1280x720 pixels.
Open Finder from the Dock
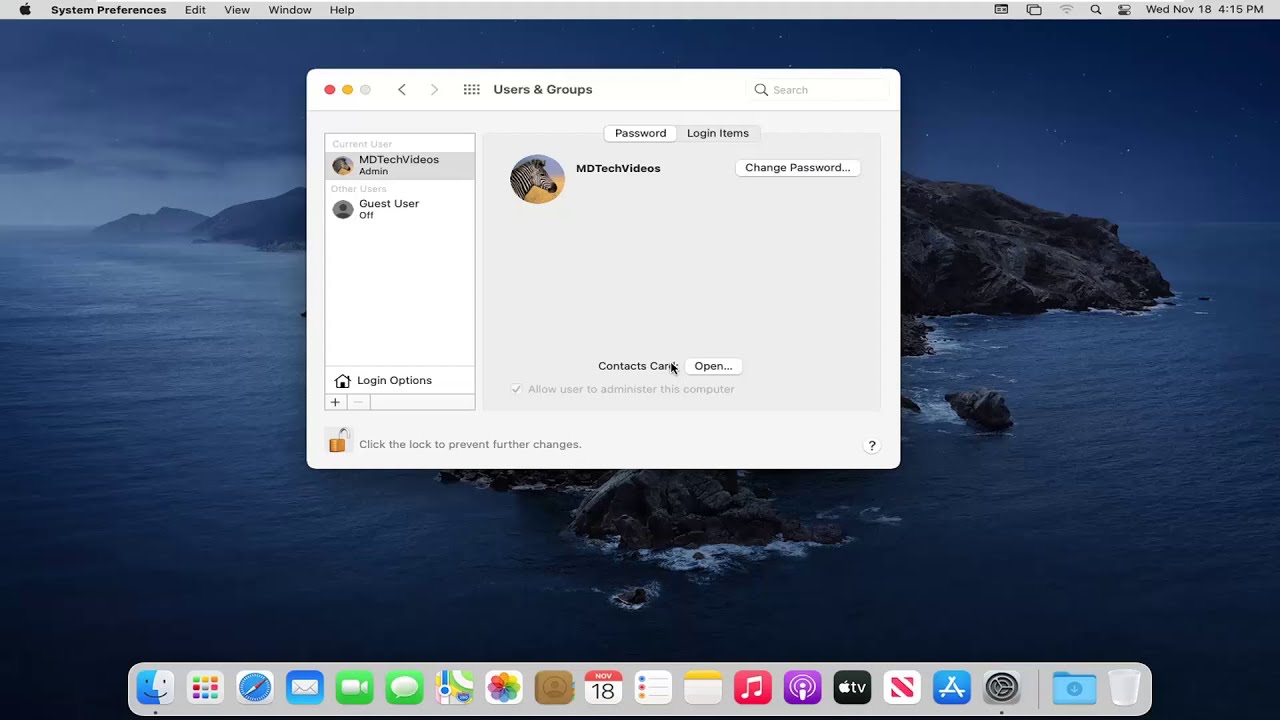155,688
